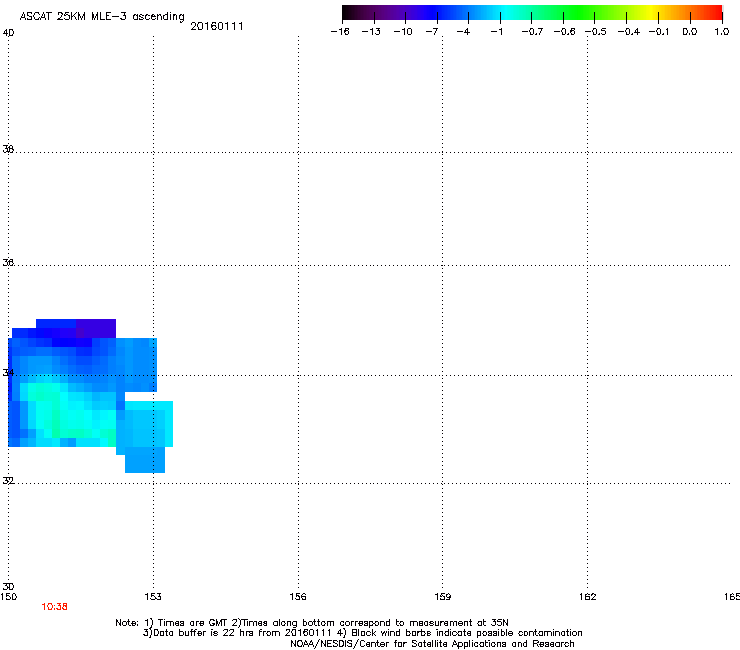Click the color bar label 0.0

[690, 32]
